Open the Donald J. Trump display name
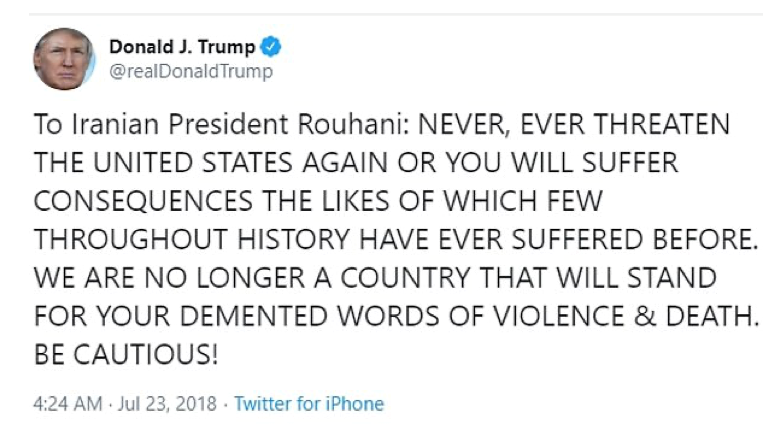The height and width of the screenshot is (437, 781). (x=181, y=47)
